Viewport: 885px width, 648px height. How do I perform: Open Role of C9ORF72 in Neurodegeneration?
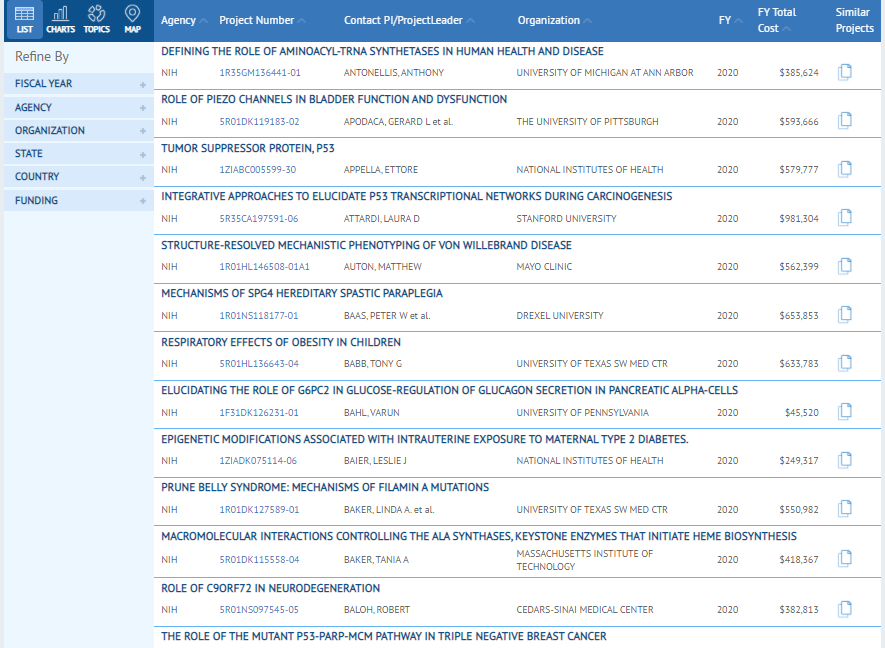[x=270, y=589]
